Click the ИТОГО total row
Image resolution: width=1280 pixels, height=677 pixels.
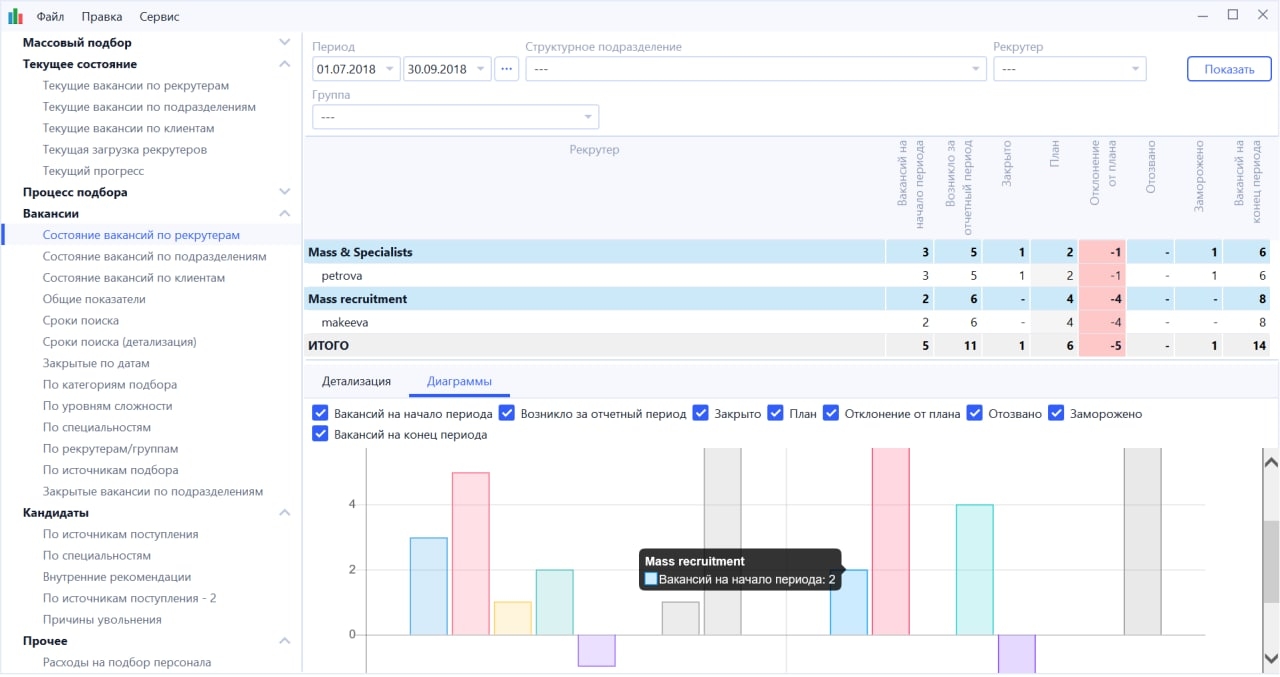click(788, 346)
